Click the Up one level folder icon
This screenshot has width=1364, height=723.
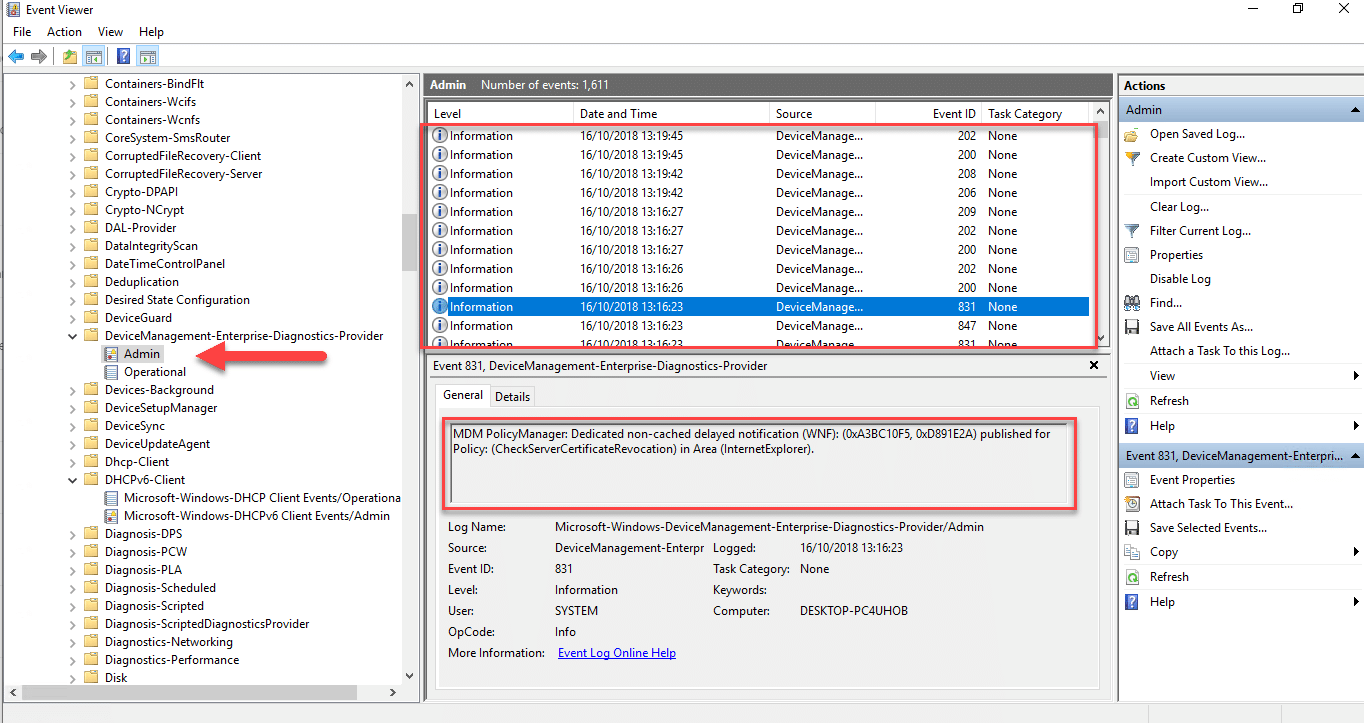70,56
